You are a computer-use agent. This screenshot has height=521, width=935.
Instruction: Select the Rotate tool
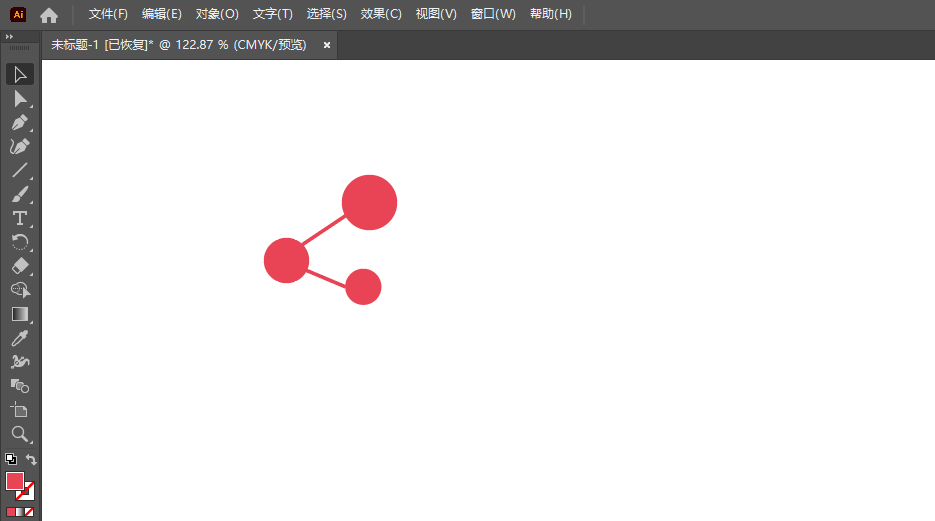20,242
